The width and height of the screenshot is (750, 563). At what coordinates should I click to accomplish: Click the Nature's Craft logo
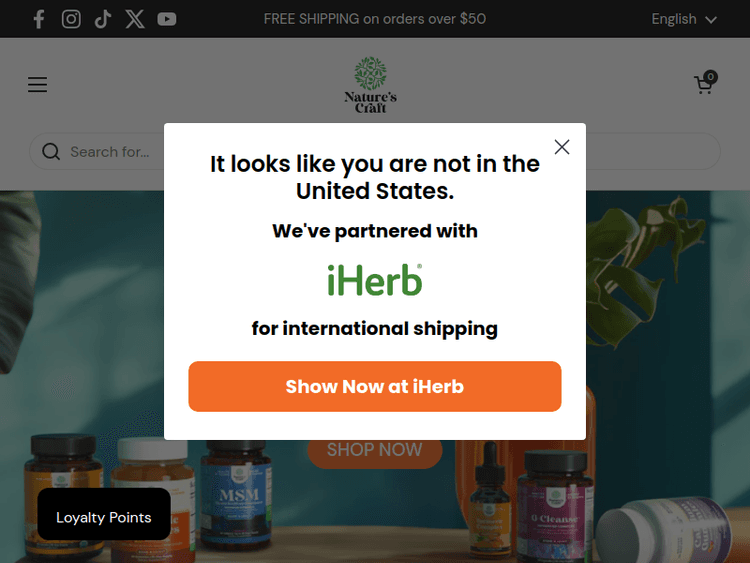pos(370,85)
